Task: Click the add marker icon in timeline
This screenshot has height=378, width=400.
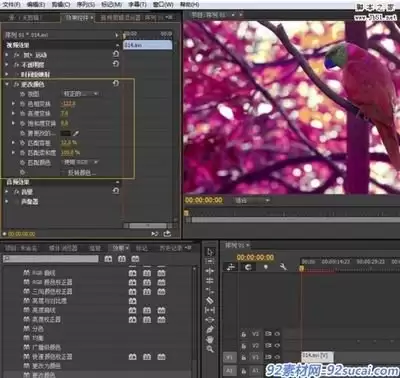Action: click(266, 267)
